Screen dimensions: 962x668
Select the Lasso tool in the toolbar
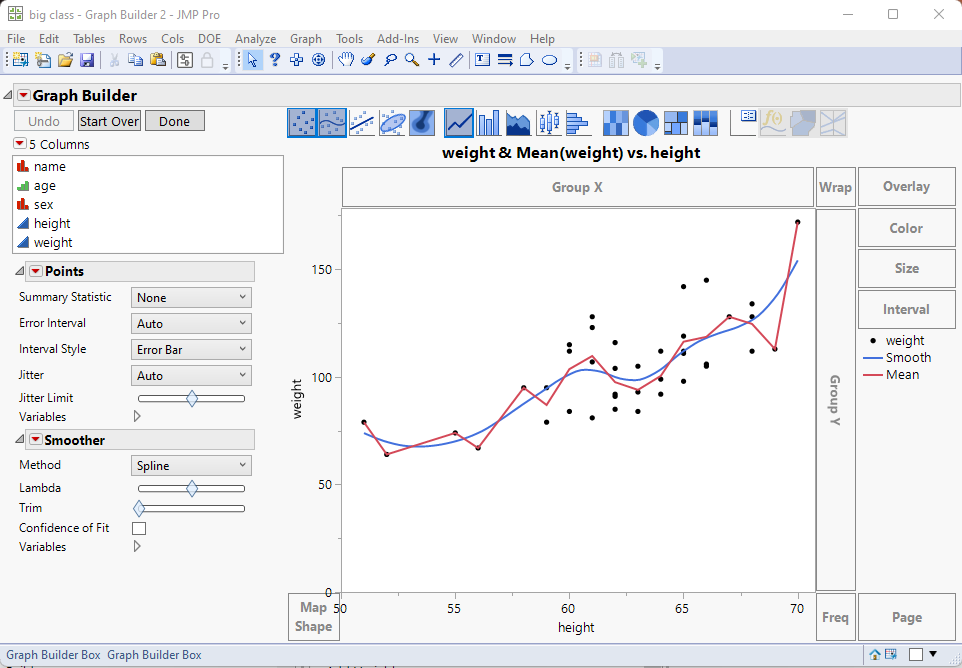pyautogui.click(x=390, y=60)
